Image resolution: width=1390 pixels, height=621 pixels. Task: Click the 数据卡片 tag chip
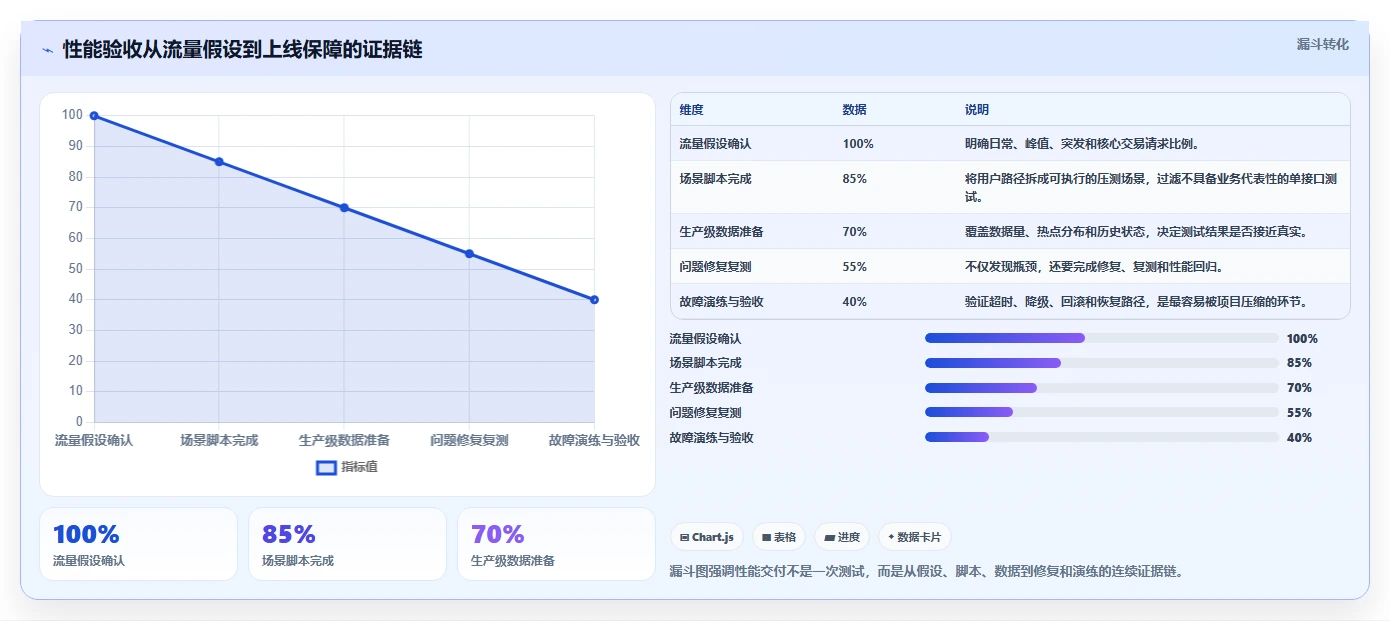914,537
